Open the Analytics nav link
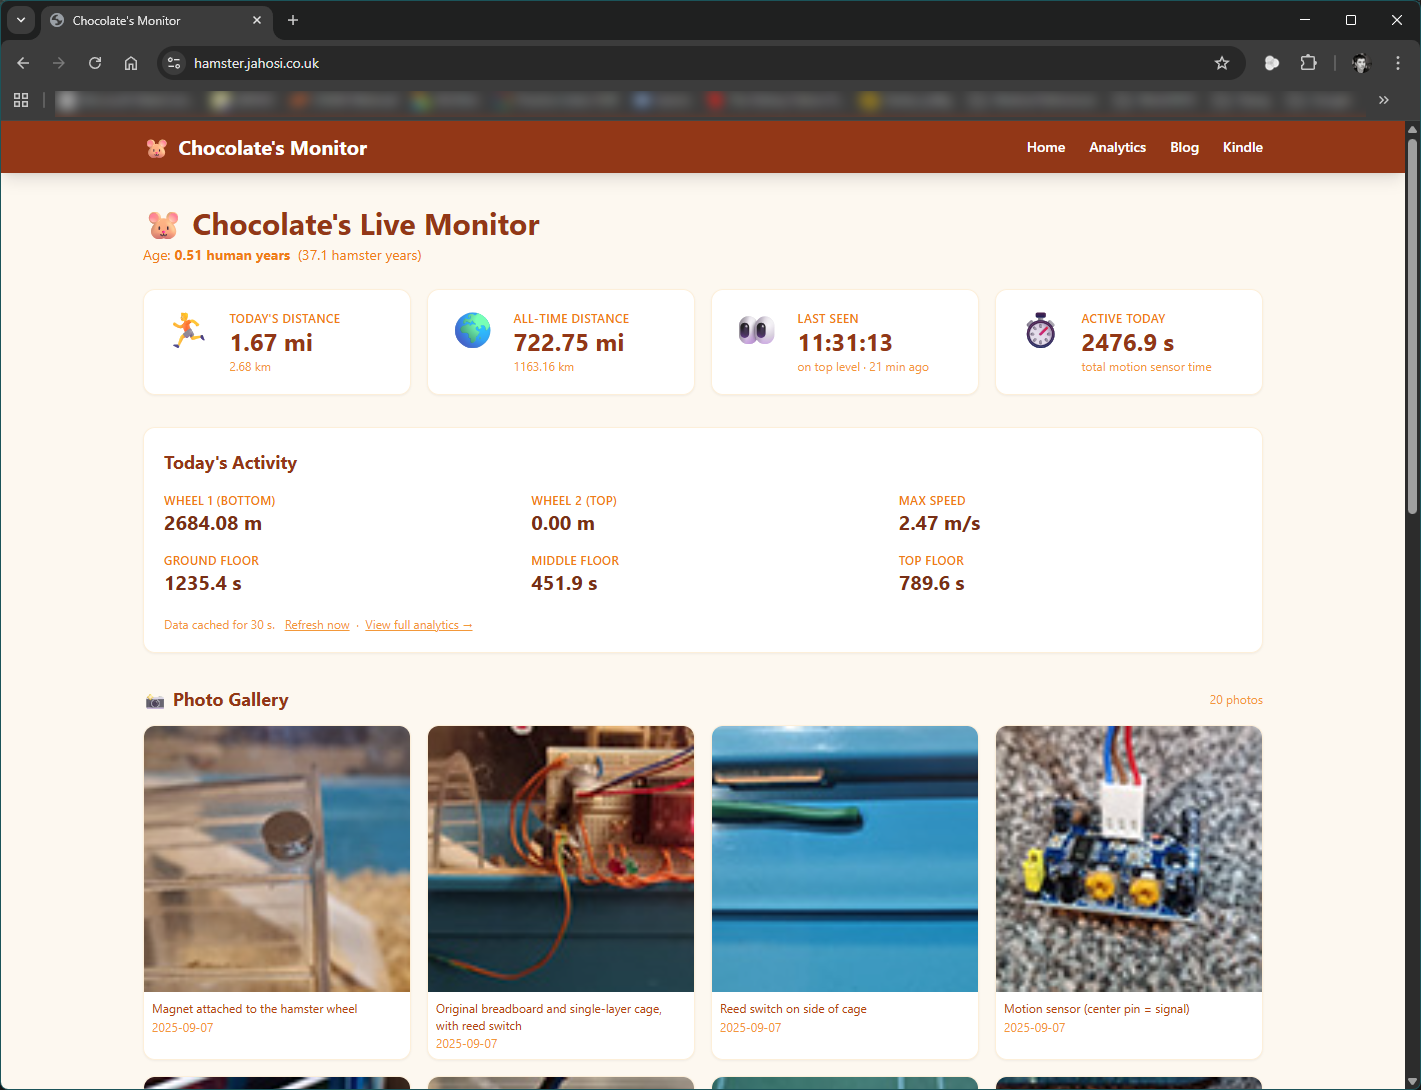The height and width of the screenshot is (1090, 1421). [x=1118, y=147]
